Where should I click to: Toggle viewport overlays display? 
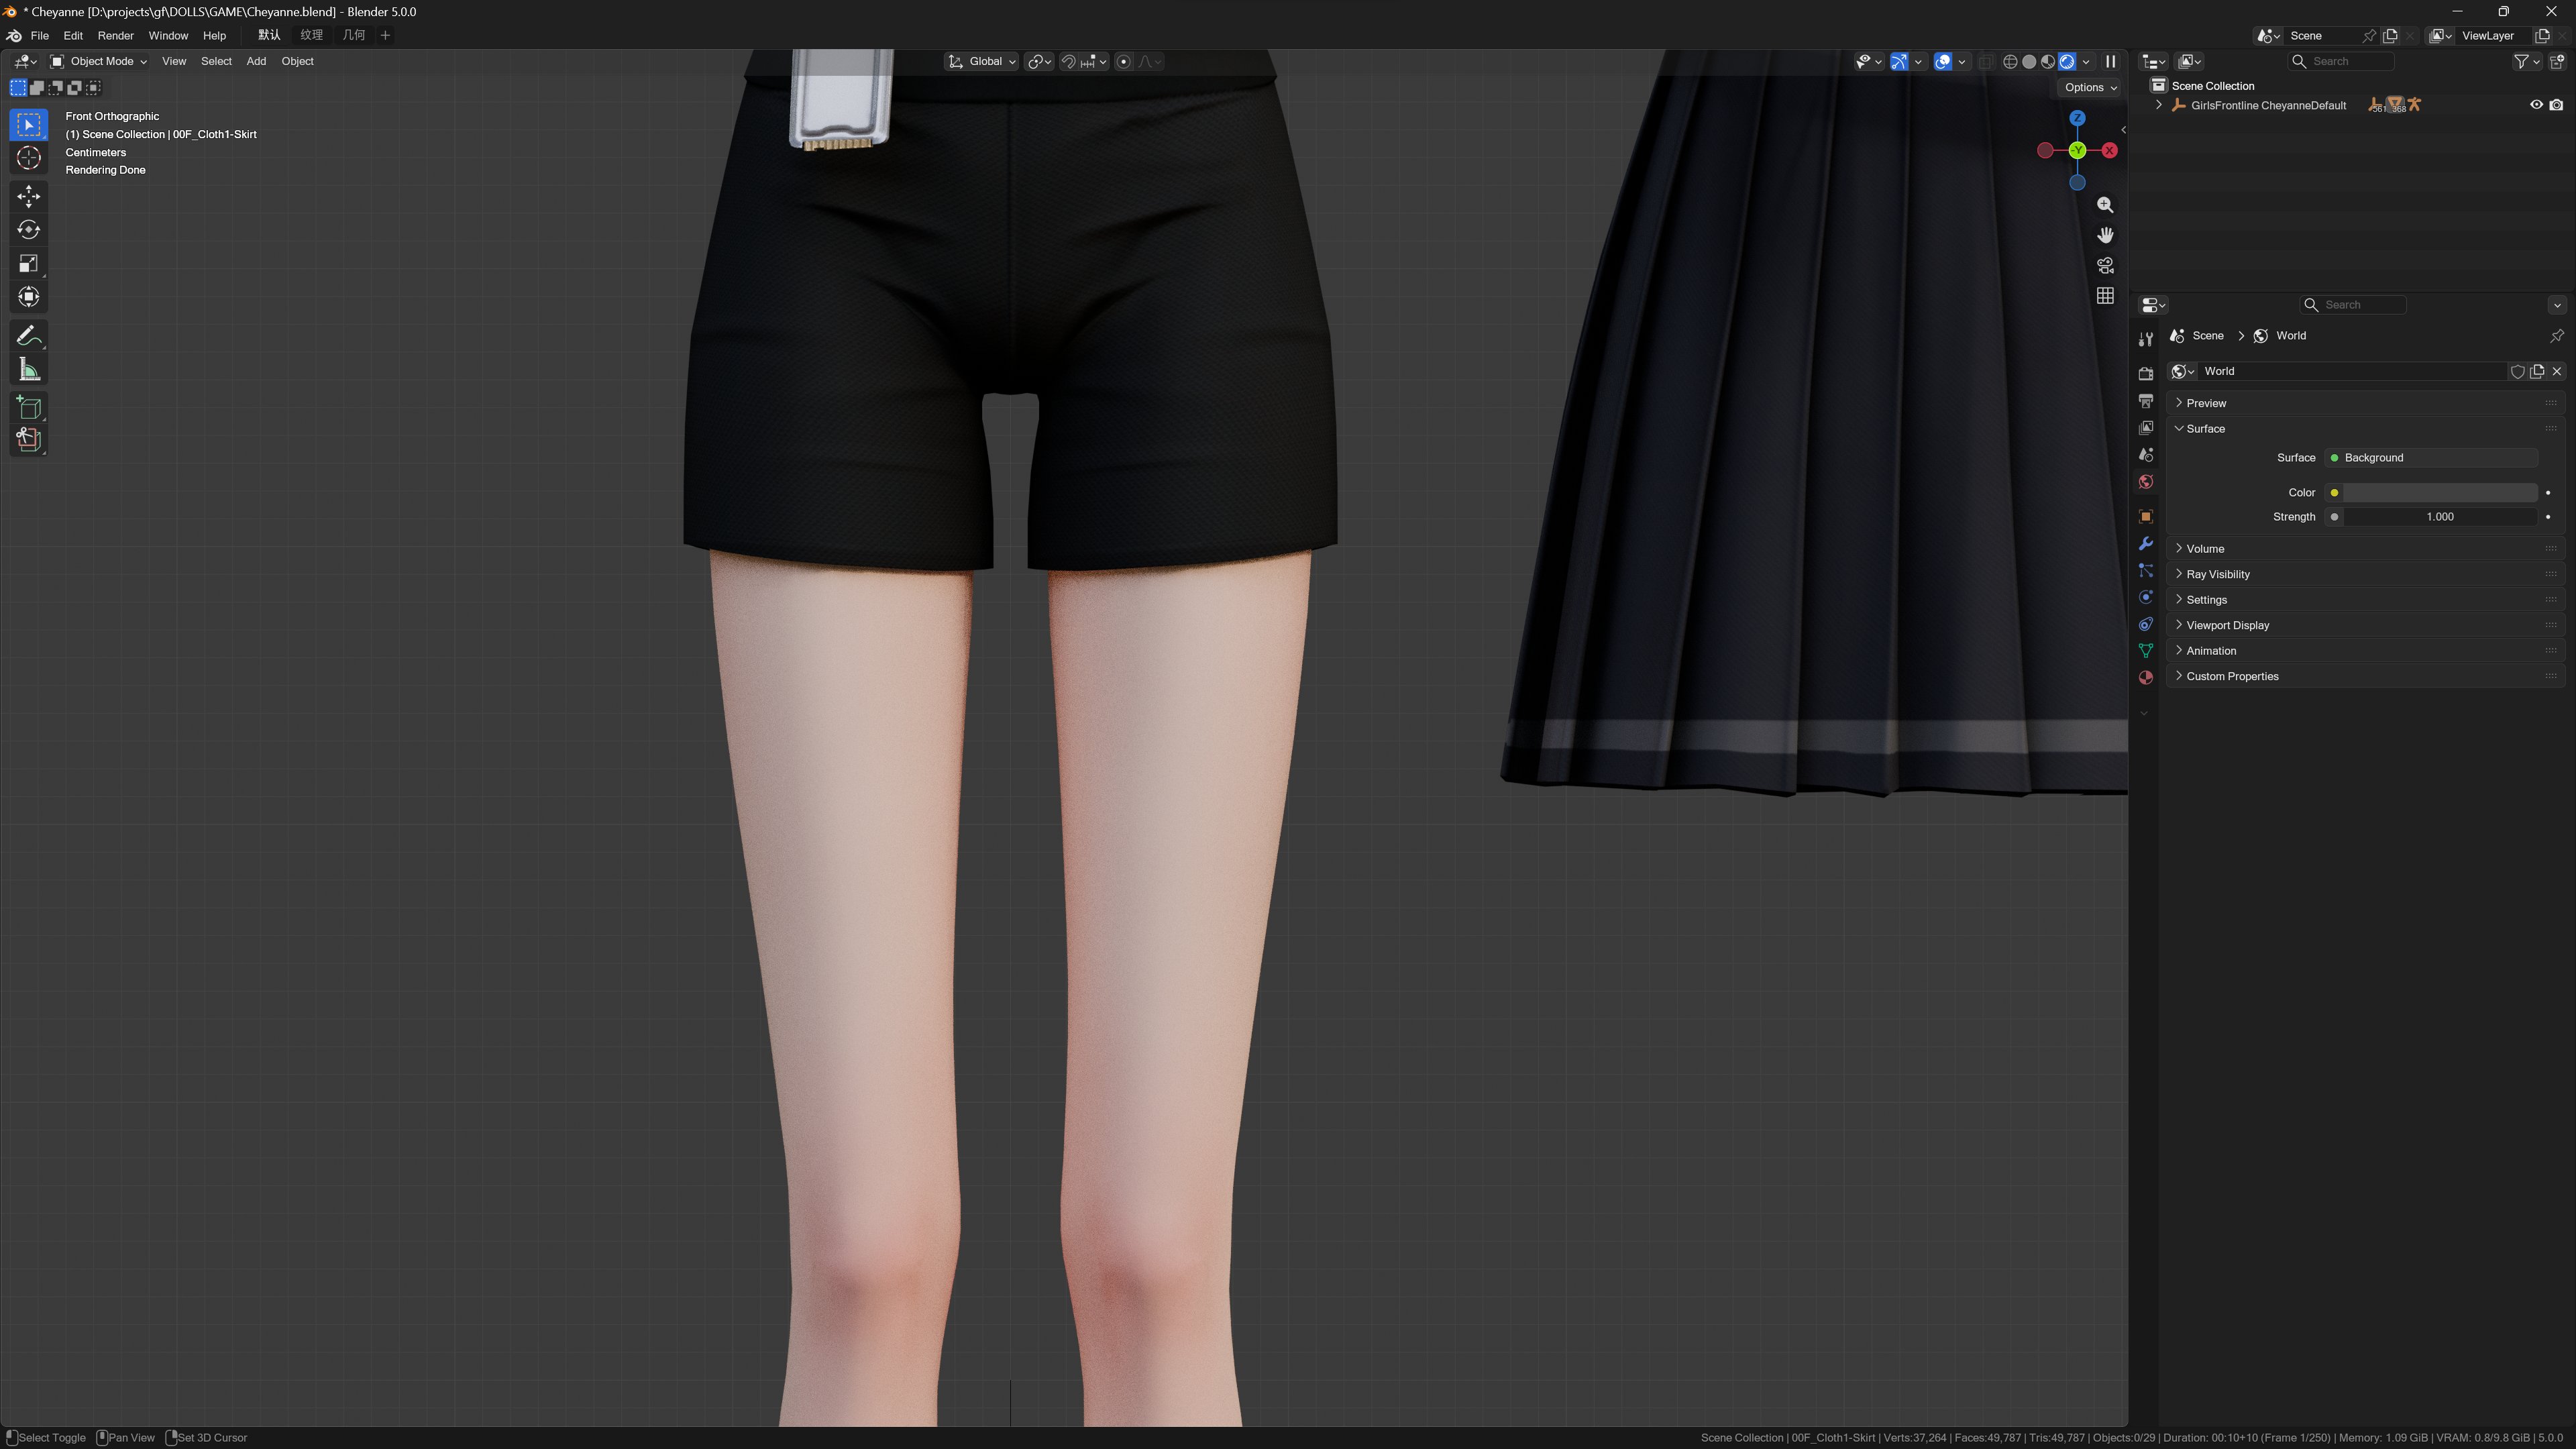pos(1942,62)
